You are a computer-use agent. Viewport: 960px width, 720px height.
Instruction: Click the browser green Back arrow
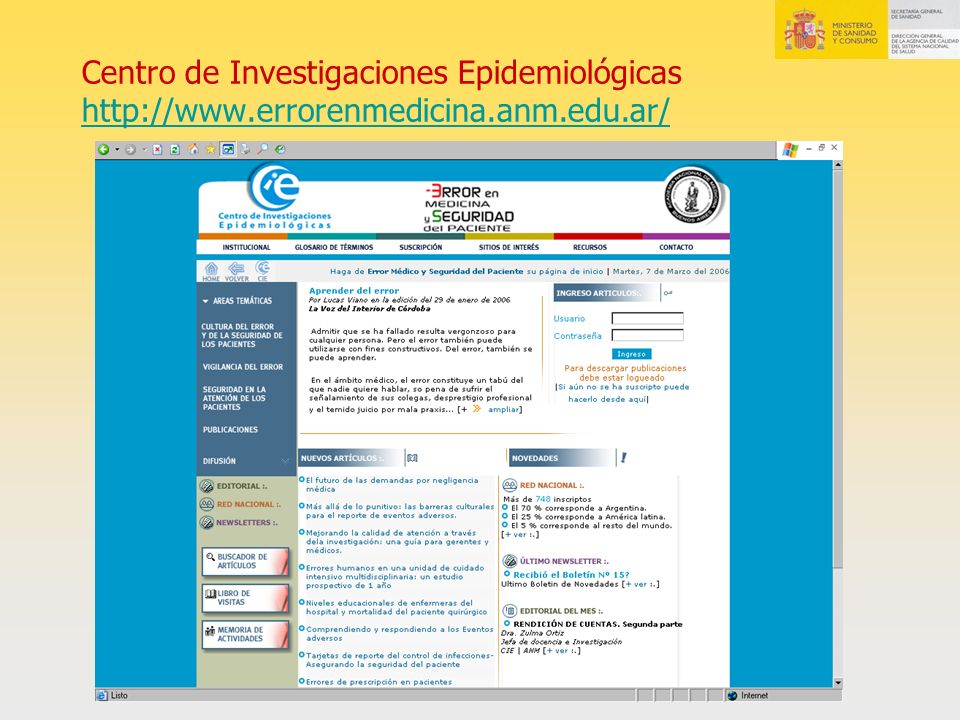click(103, 149)
